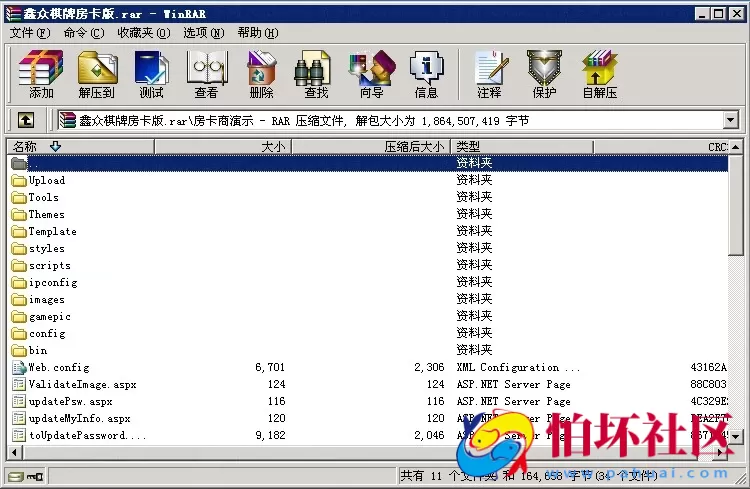Viewport: 750px width, 489px height.
Task: Click the 解压到 (Extract To) icon
Action: tap(97, 75)
